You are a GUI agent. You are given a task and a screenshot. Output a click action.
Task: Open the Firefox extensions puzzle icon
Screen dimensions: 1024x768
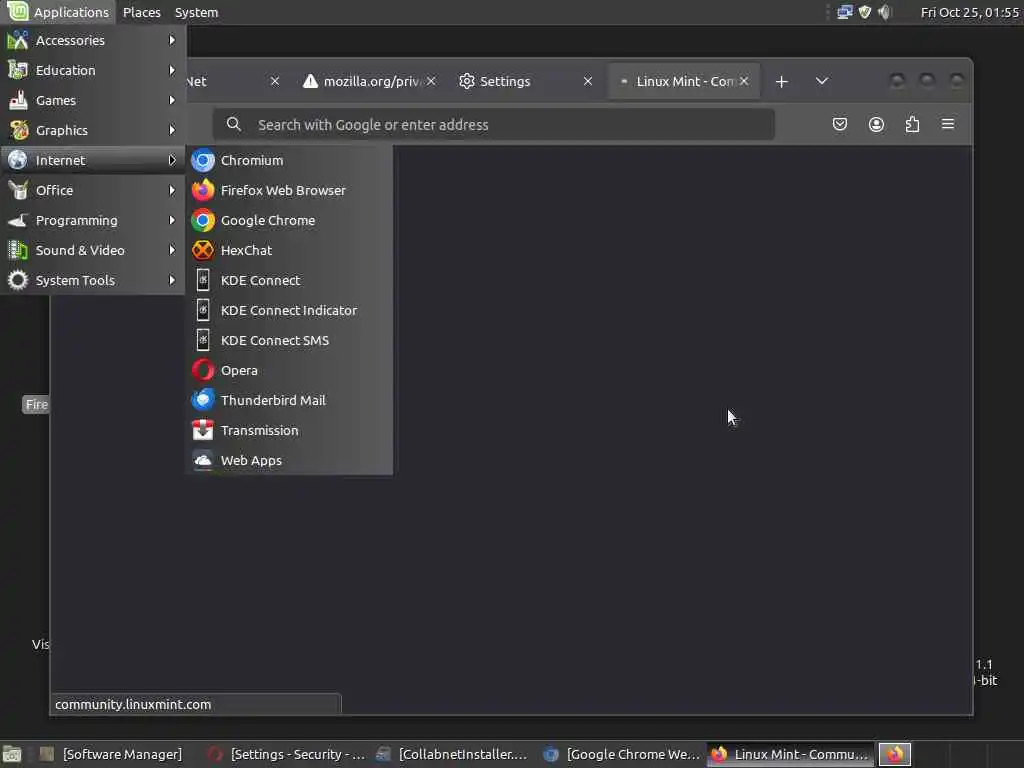click(x=912, y=124)
